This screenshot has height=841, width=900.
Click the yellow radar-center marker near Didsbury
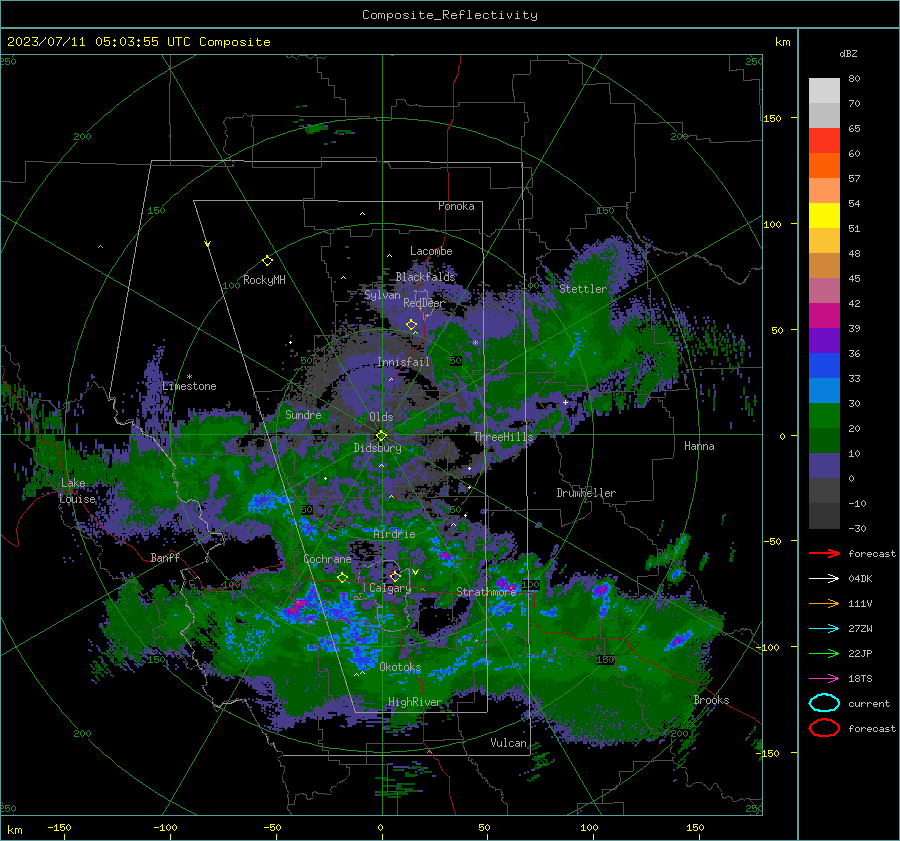pyautogui.click(x=381, y=436)
